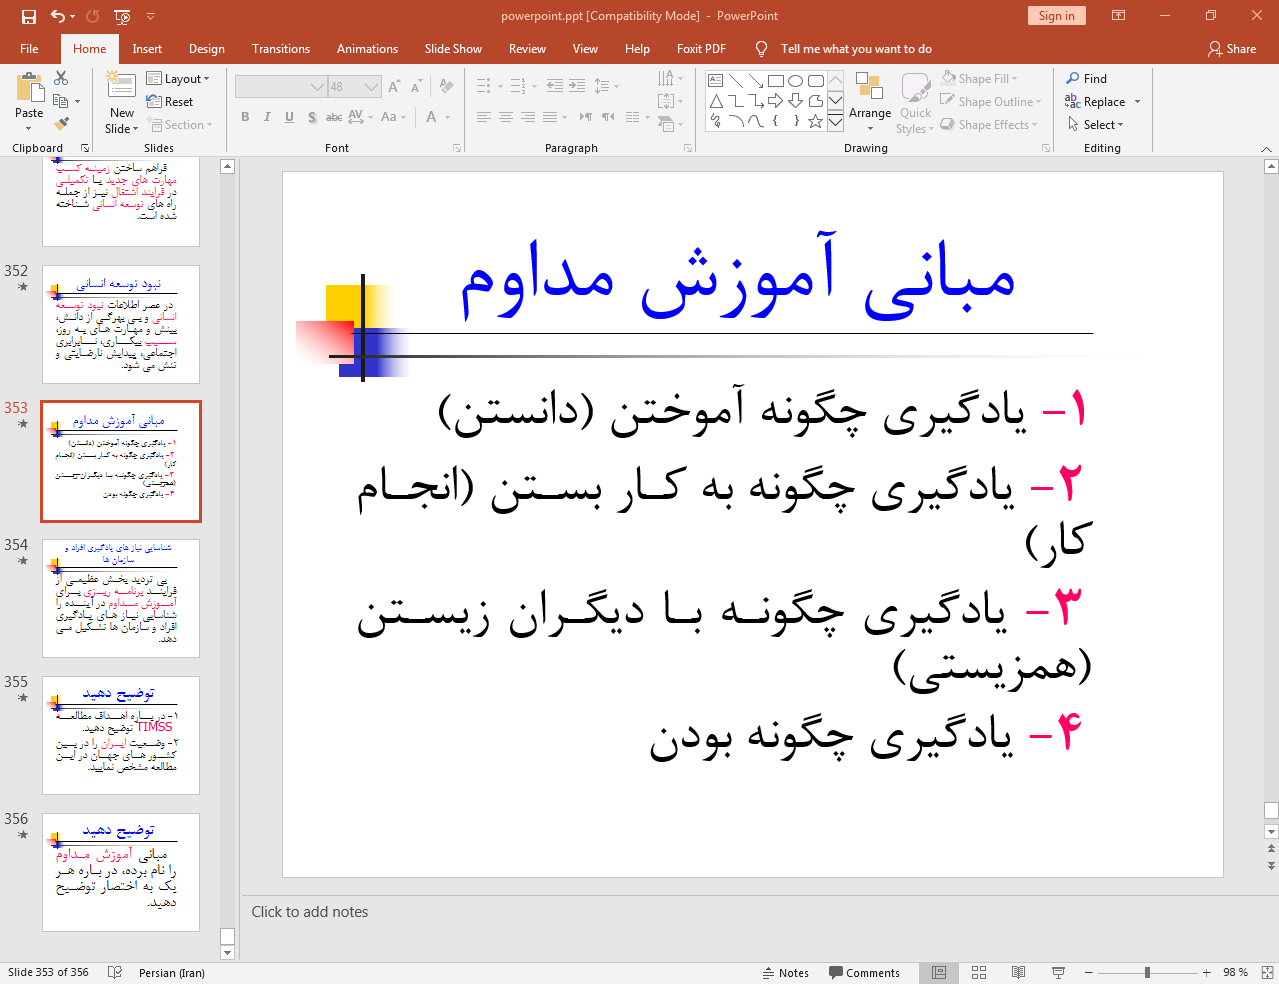Expand the shapes gallery
The image size is (1279, 984).
835,122
